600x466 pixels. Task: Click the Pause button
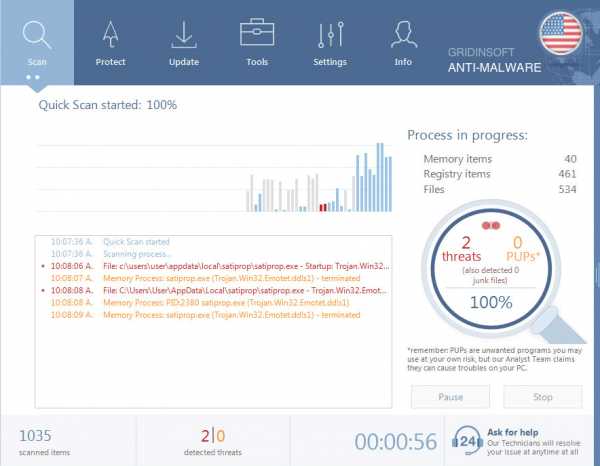click(x=450, y=397)
